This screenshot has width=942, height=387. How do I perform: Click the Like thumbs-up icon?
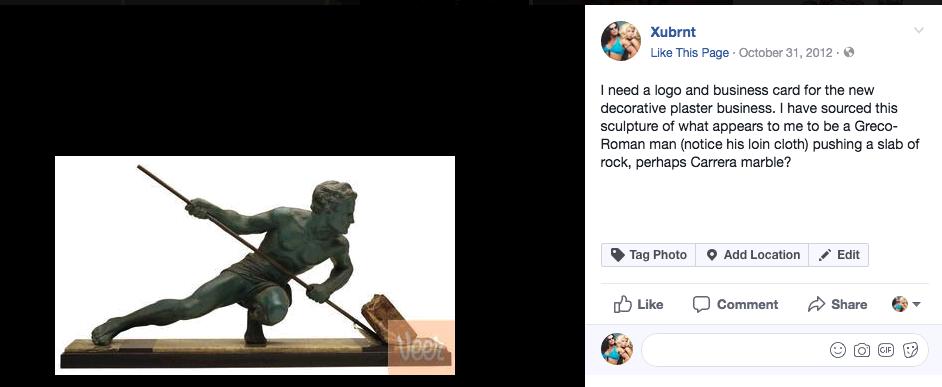pos(622,304)
